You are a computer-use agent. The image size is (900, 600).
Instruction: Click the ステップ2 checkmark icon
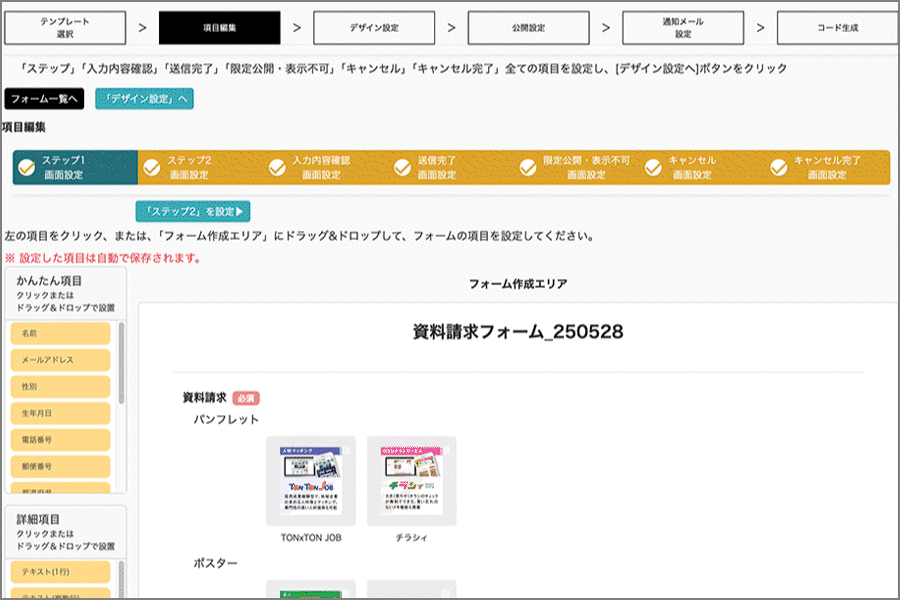point(152,167)
